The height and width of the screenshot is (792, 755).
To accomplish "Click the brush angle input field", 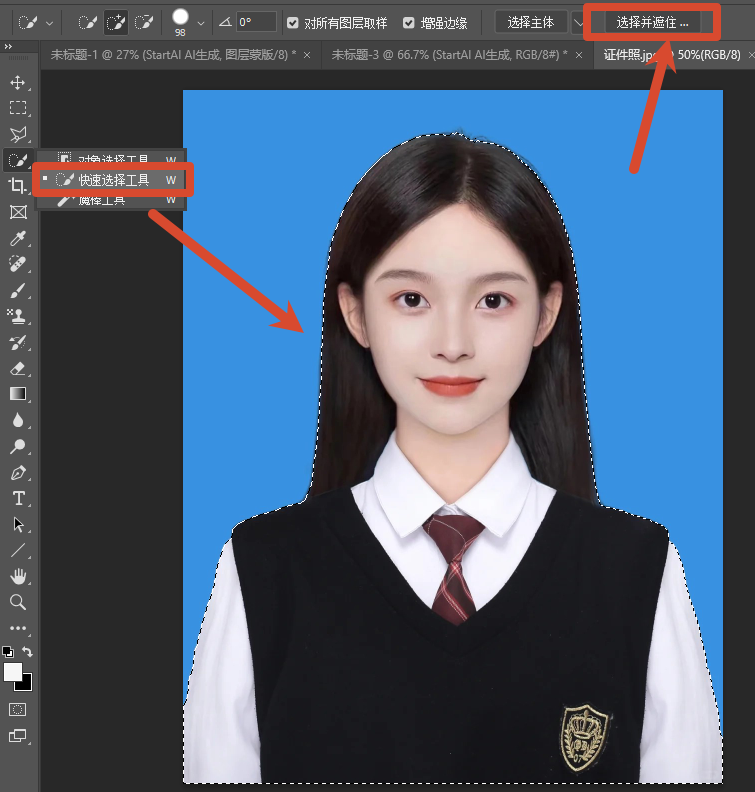I will pos(256,22).
